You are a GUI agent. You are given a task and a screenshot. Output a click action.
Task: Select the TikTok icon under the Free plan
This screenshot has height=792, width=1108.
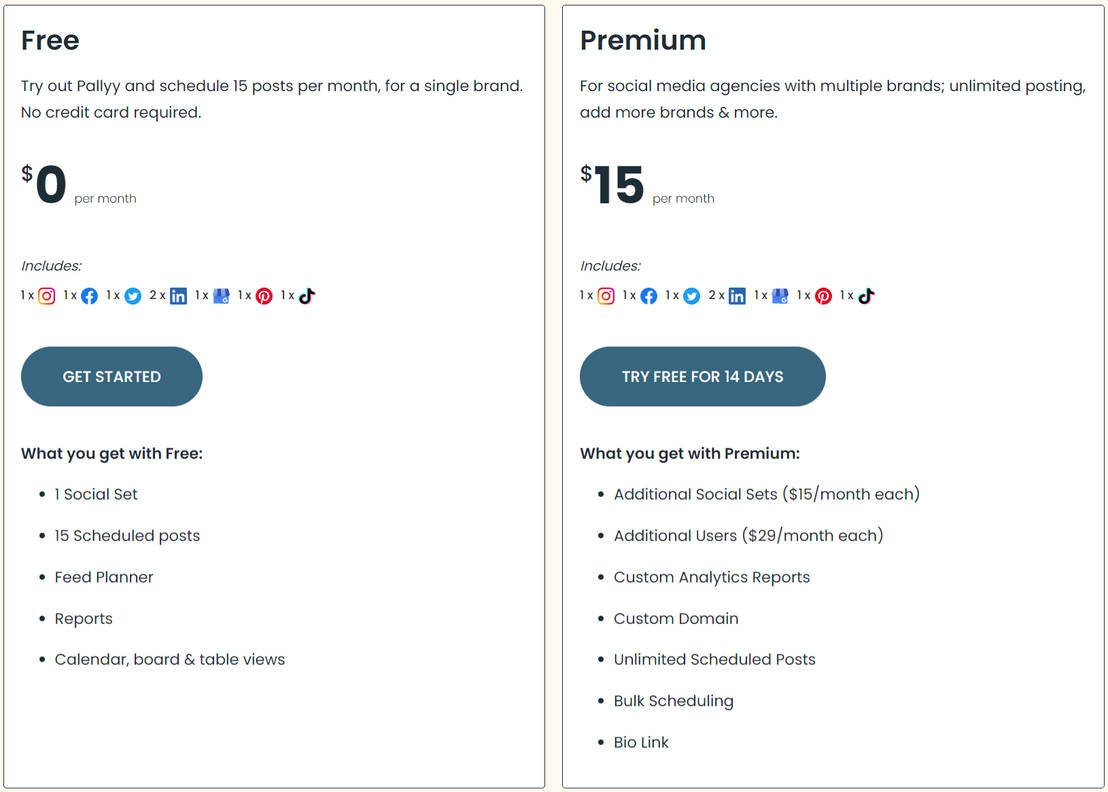tap(306, 295)
